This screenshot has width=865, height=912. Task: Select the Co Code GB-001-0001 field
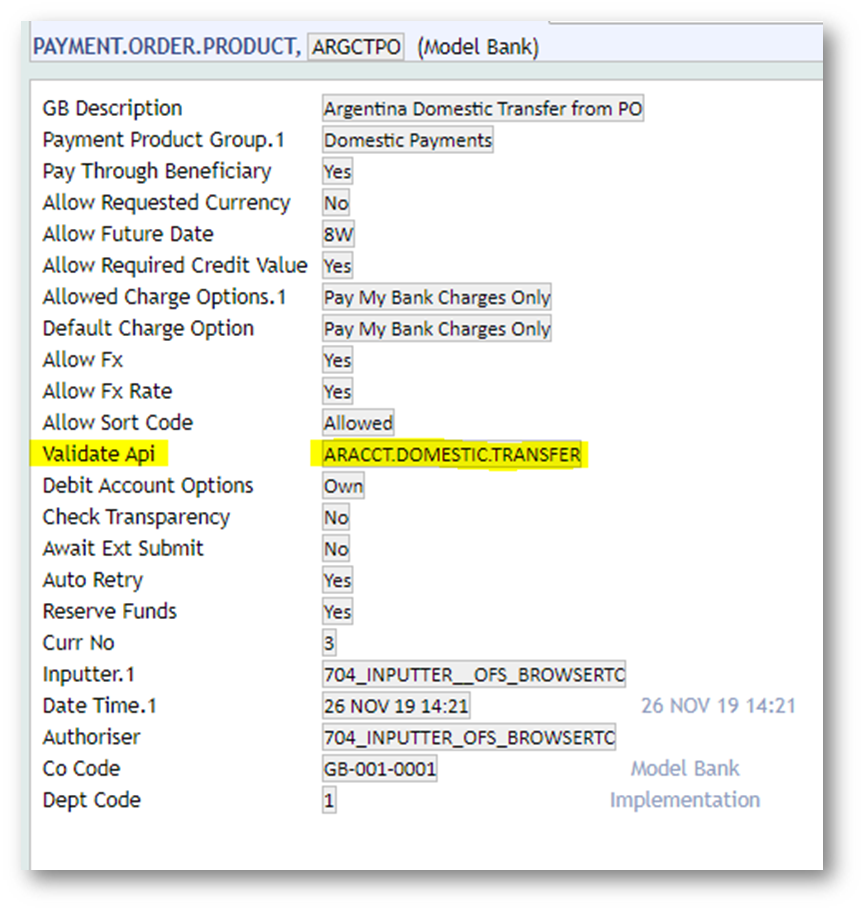tap(380, 769)
